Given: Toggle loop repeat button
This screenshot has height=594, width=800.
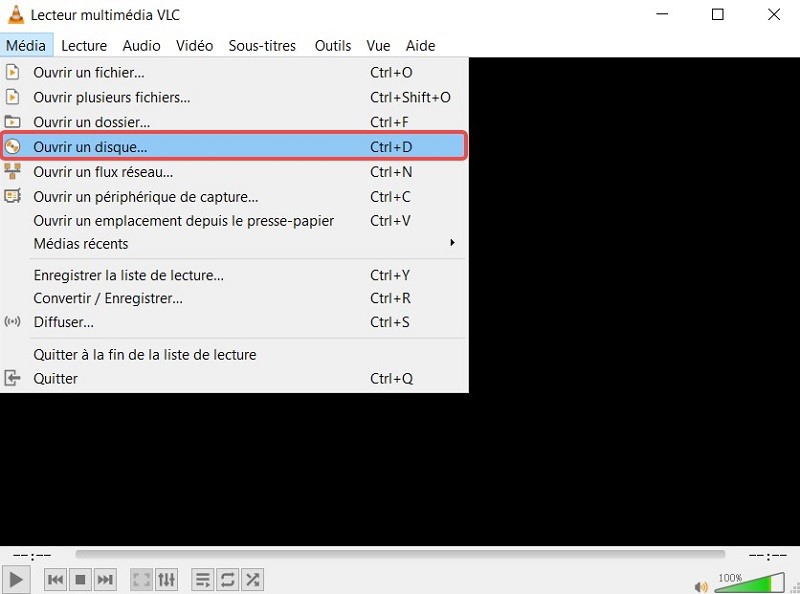Looking at the screenshot, I should pos(228,580).
